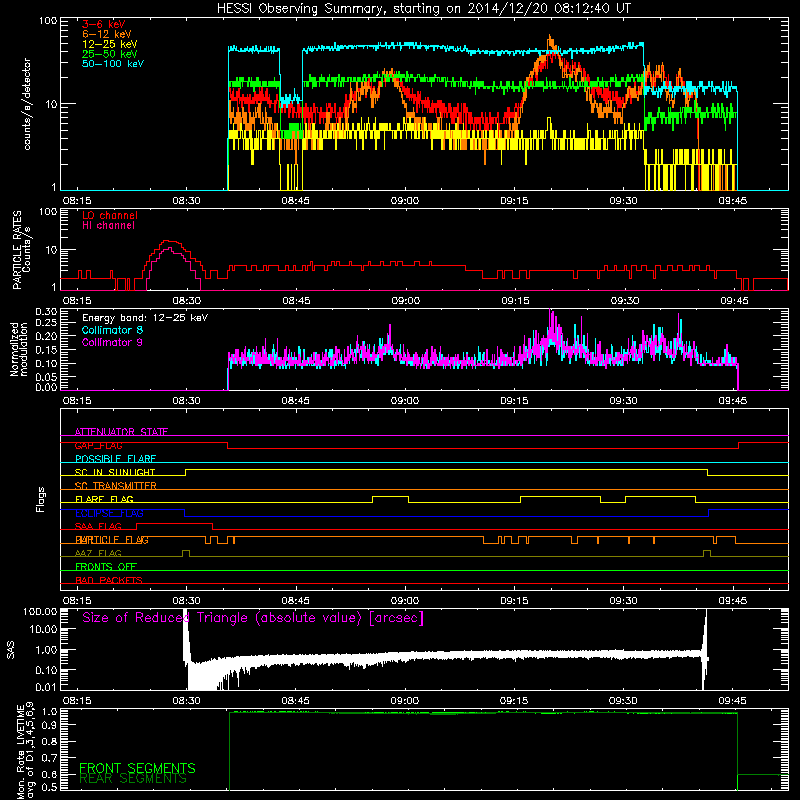This screenshot has width=800, height=800.
Task: Click the HI channel legend label
Action: click(108, 226)
